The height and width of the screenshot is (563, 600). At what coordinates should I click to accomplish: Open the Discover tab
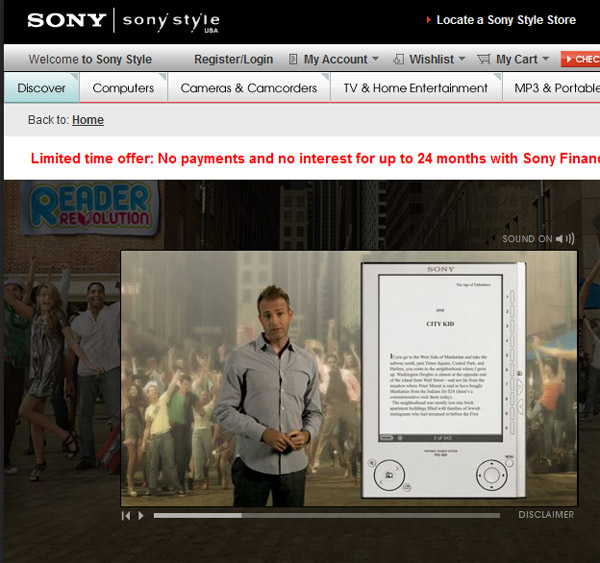coord(42,88)
